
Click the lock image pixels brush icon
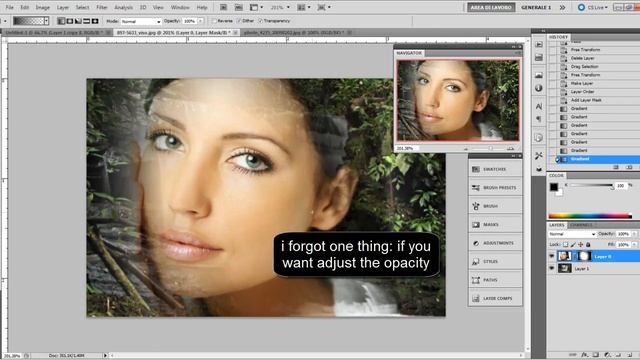tap(573, 244)
